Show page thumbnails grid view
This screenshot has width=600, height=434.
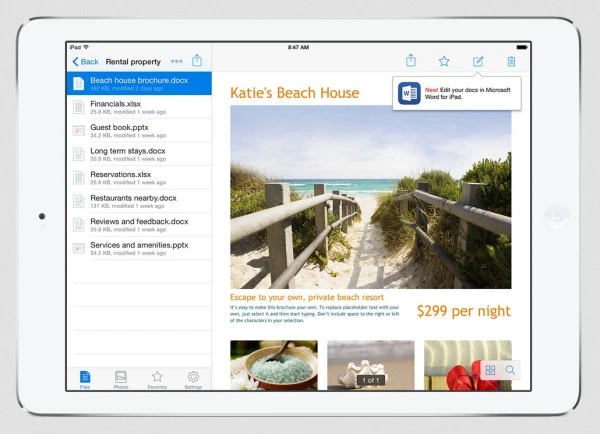tap(490, 370)
